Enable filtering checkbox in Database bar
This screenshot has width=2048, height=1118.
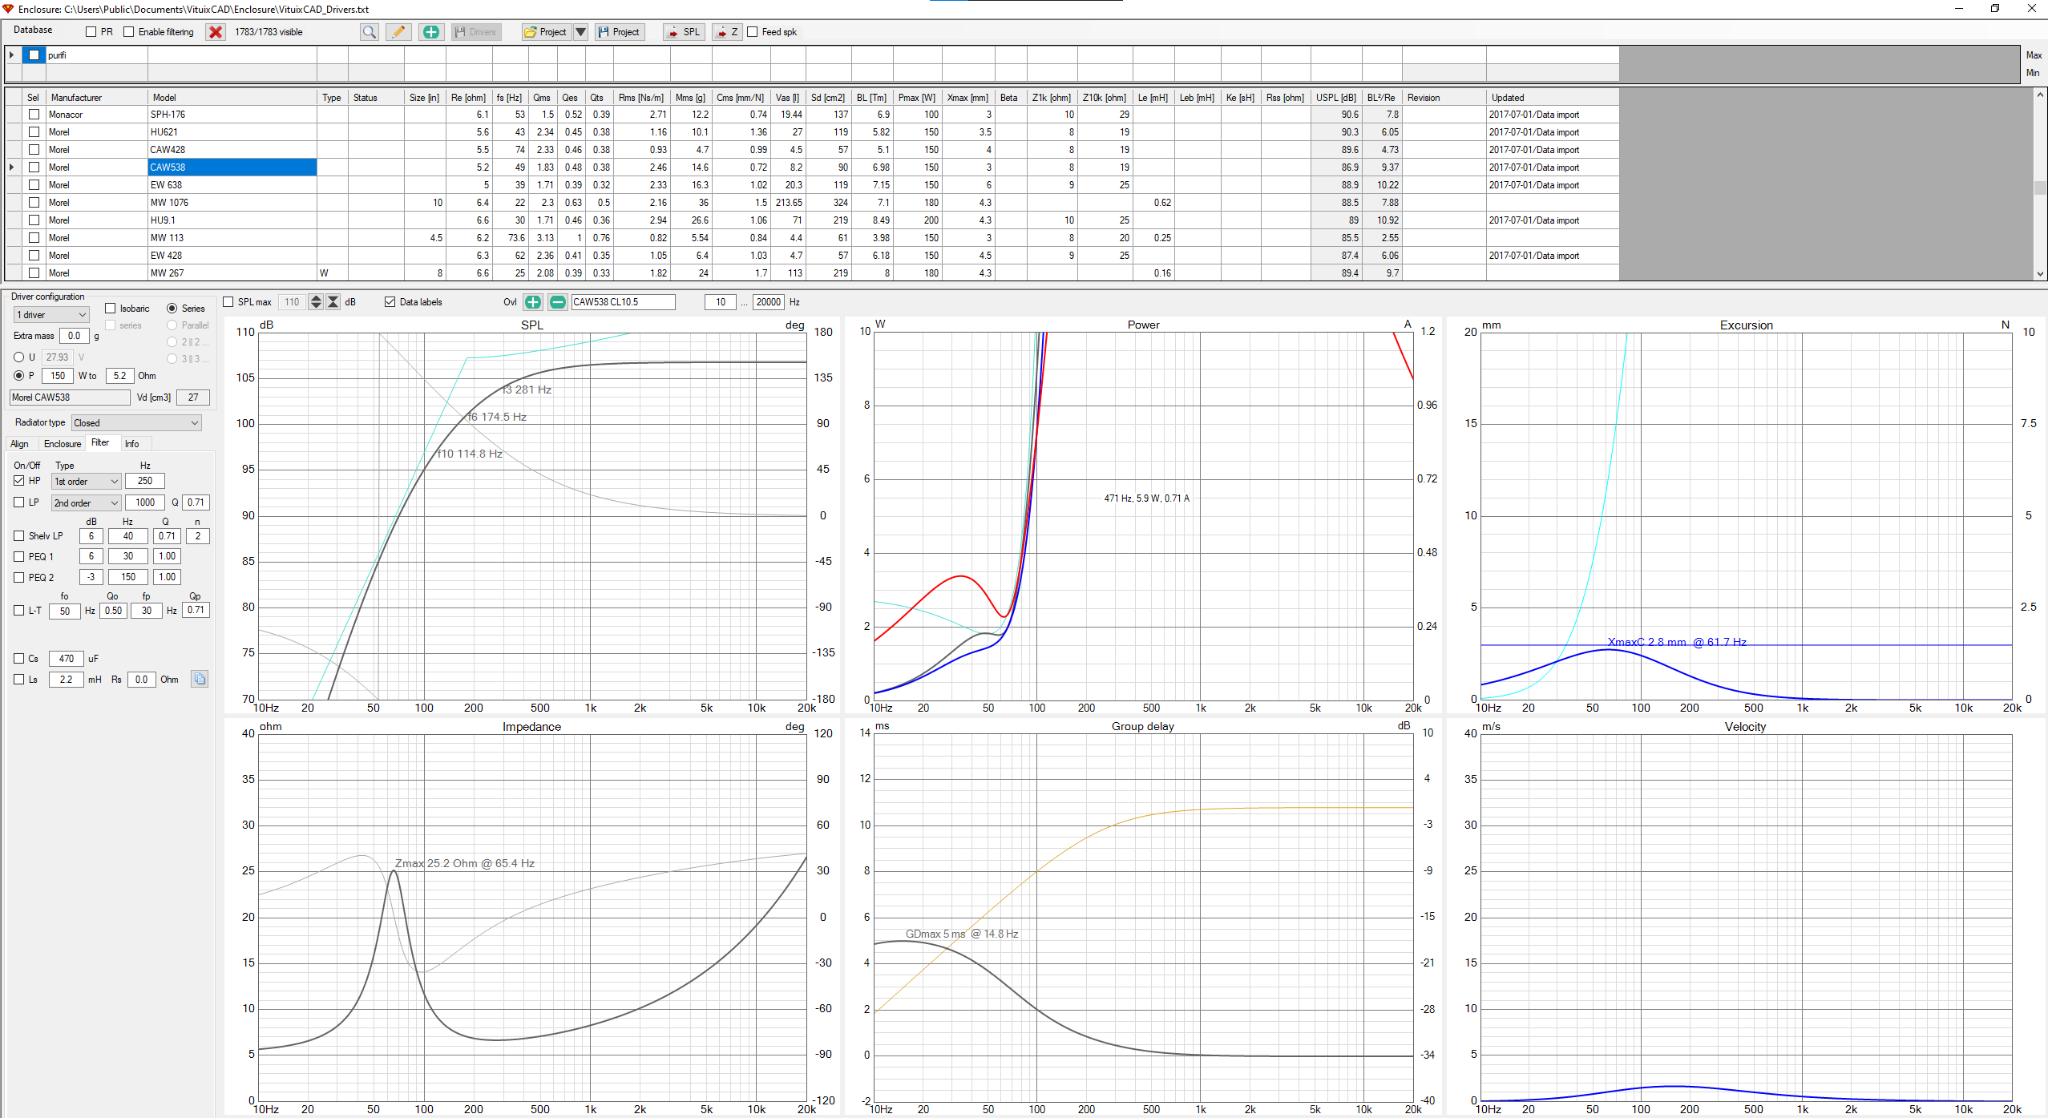[x=129, y=32]
